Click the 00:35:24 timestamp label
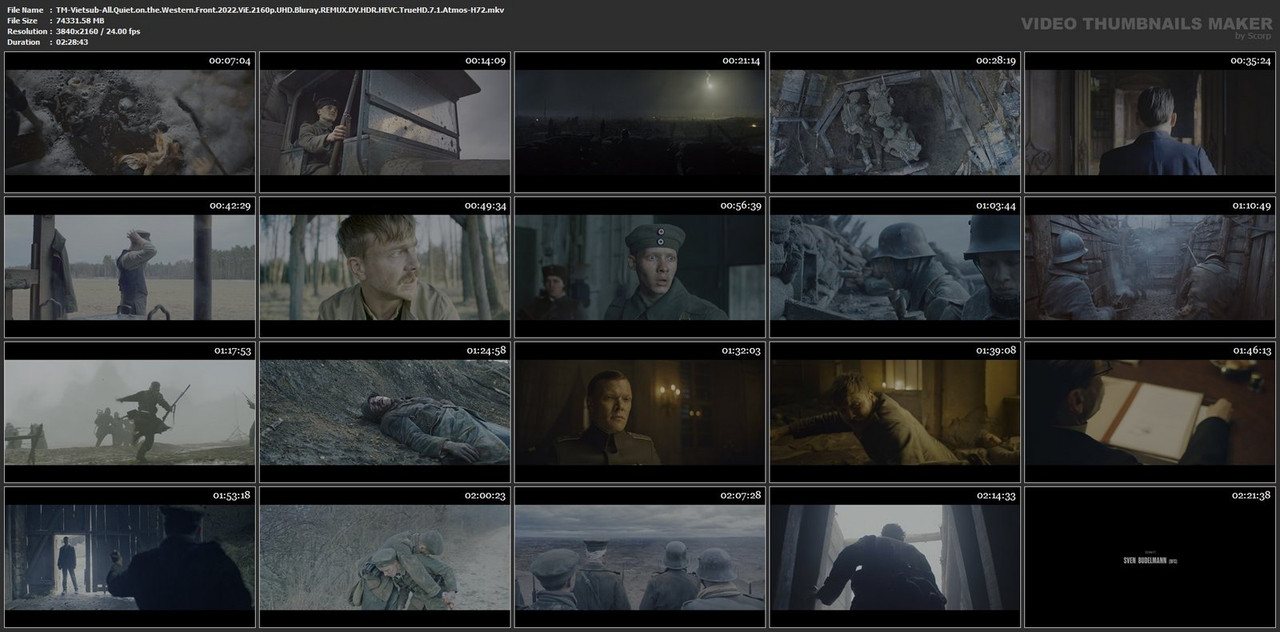The height and width of the screenshot is (632, 1280). (1249, 61)
